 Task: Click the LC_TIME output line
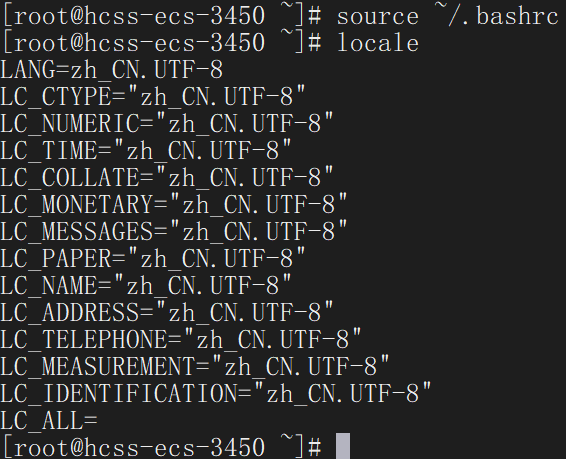click(x=146, y=150)
